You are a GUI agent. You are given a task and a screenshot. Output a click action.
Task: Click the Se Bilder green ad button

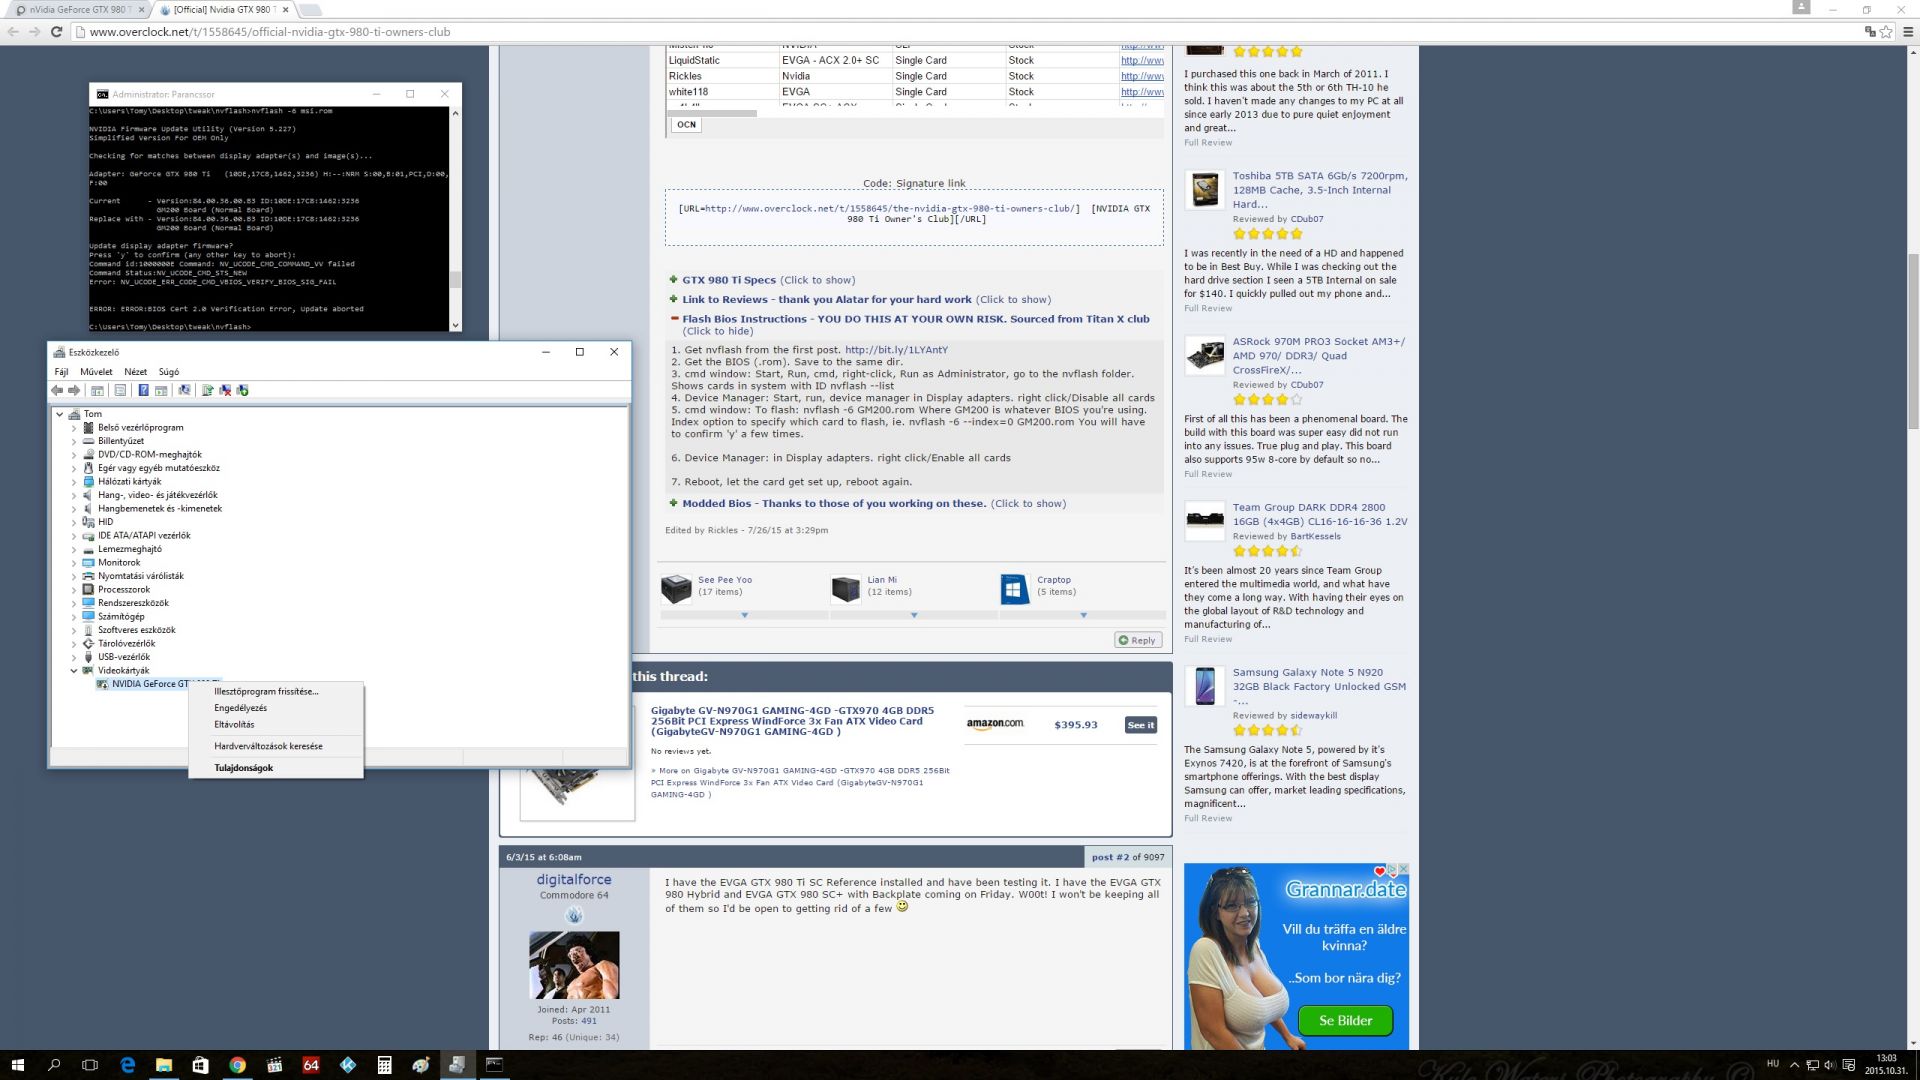tap(1345, 1021)
